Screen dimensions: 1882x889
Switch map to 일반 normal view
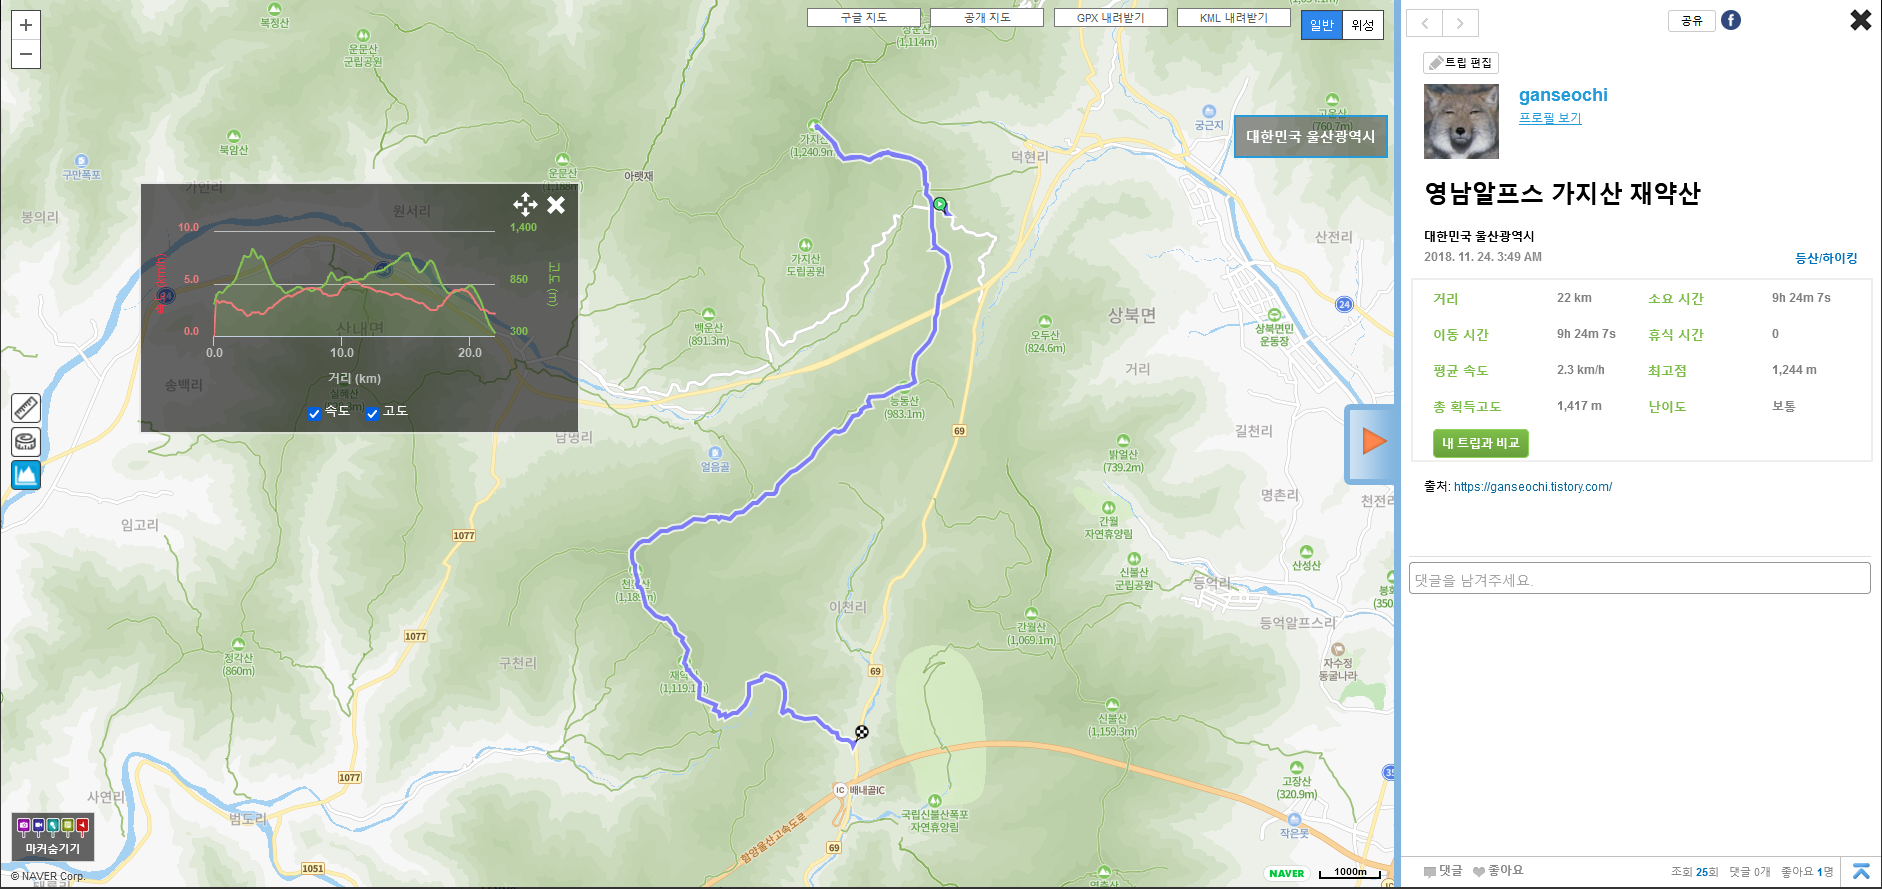(x=1321, y=25)
